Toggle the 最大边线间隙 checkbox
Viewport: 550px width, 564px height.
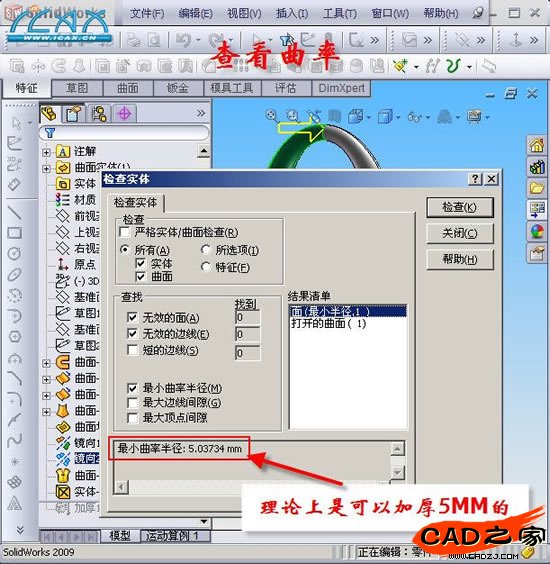[132, 402]
